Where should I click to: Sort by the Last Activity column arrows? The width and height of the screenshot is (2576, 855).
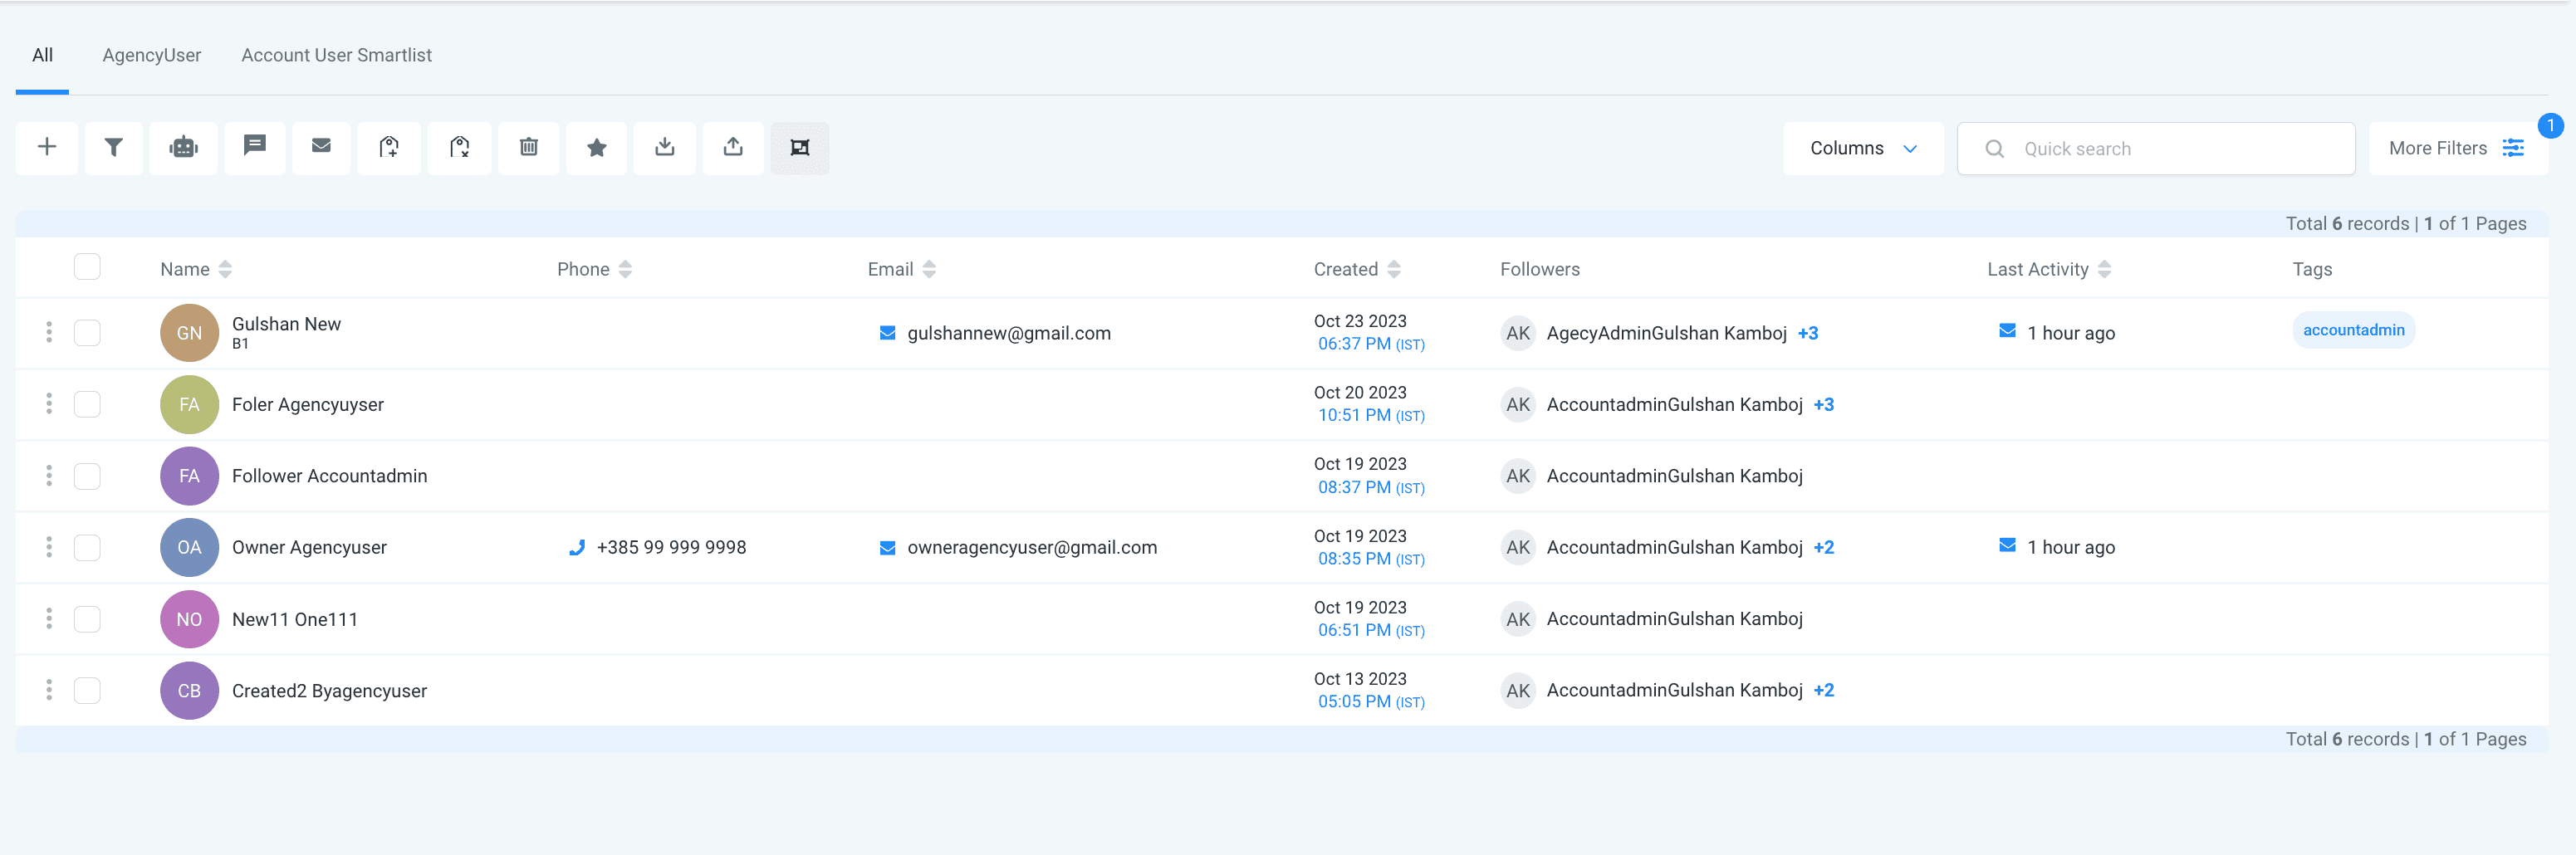2104,269
